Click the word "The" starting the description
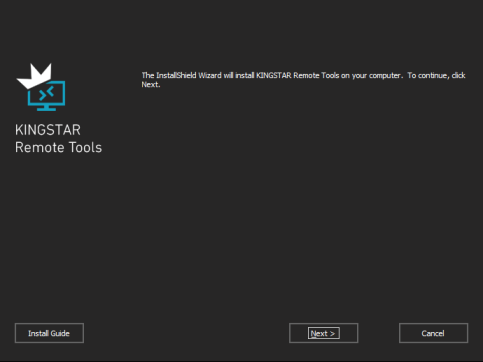Screen dimensions: 483x362 148,75
